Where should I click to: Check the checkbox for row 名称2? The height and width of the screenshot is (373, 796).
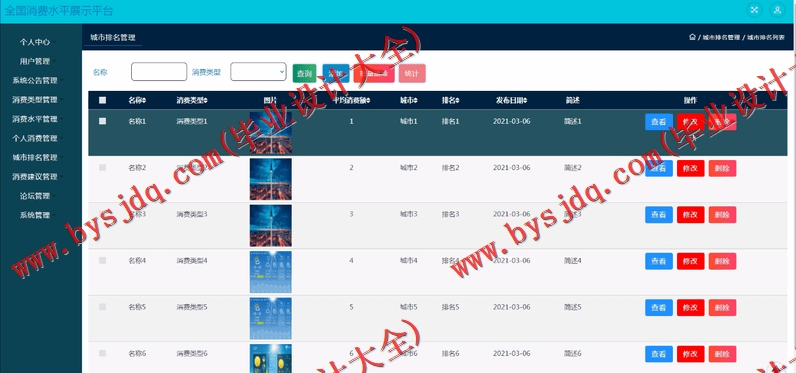tap(103, 167)
